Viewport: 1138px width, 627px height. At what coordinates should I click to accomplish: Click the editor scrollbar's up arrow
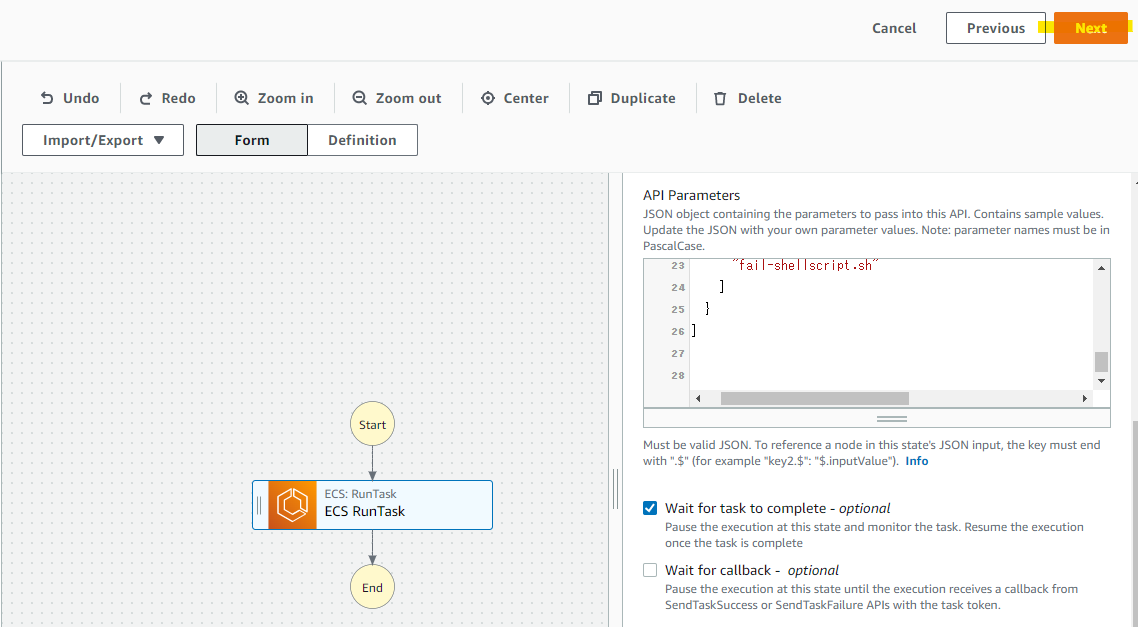[1101, 266]
